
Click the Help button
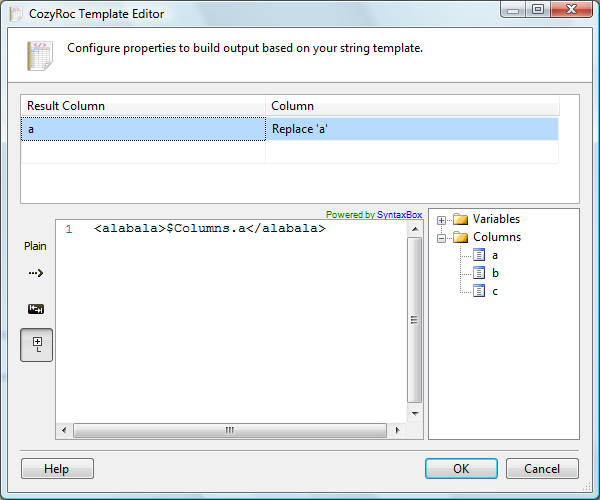[x=57, y=469]
